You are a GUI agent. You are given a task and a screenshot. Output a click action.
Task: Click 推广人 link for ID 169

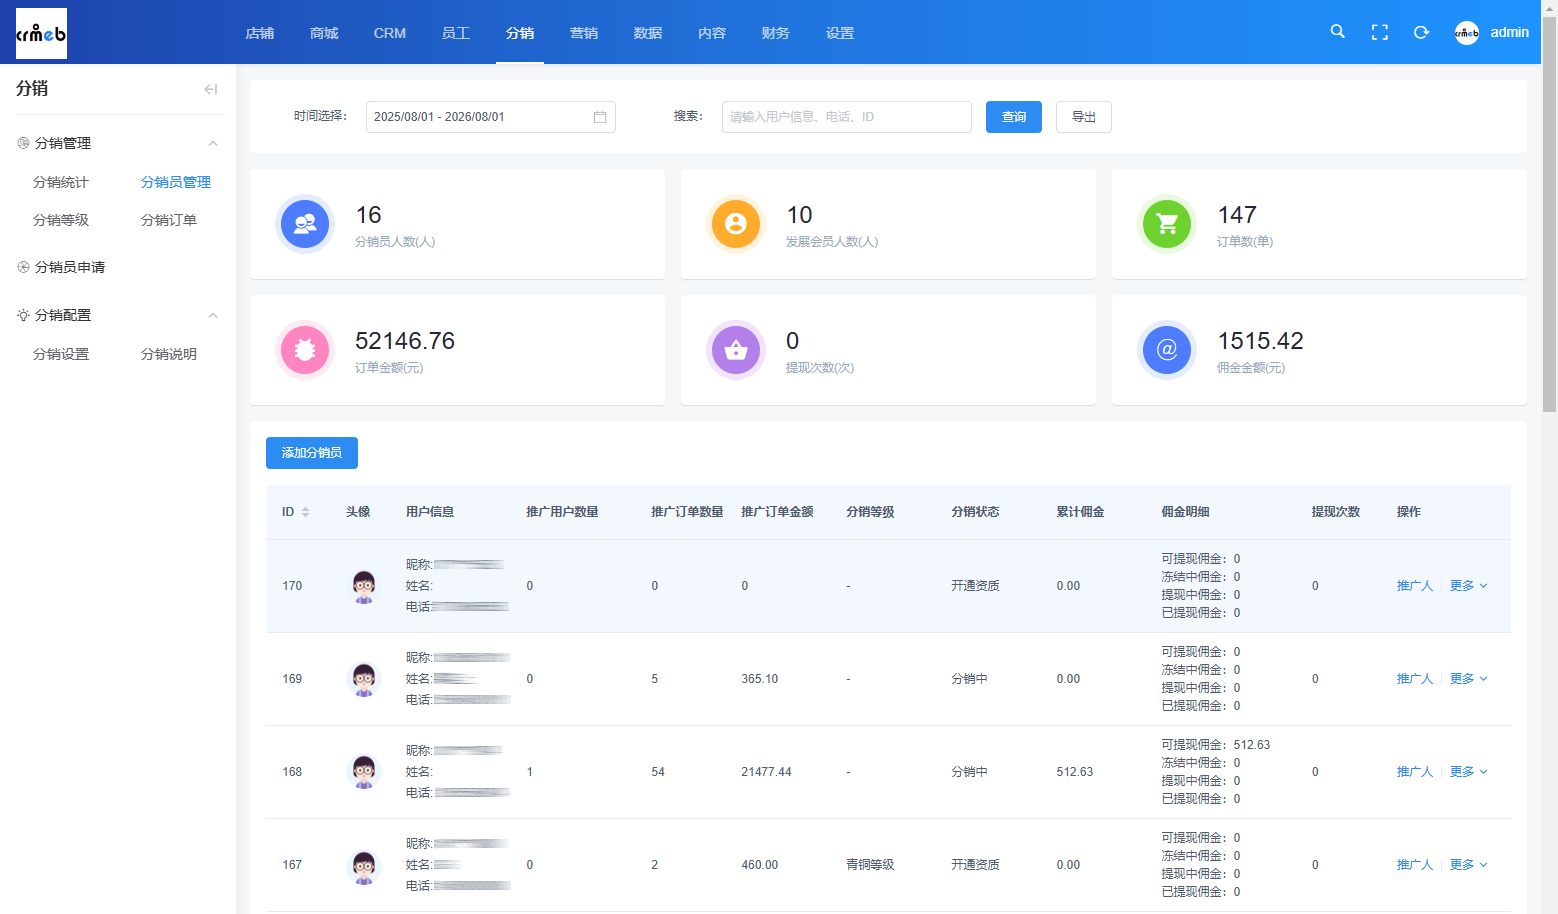1415,679
